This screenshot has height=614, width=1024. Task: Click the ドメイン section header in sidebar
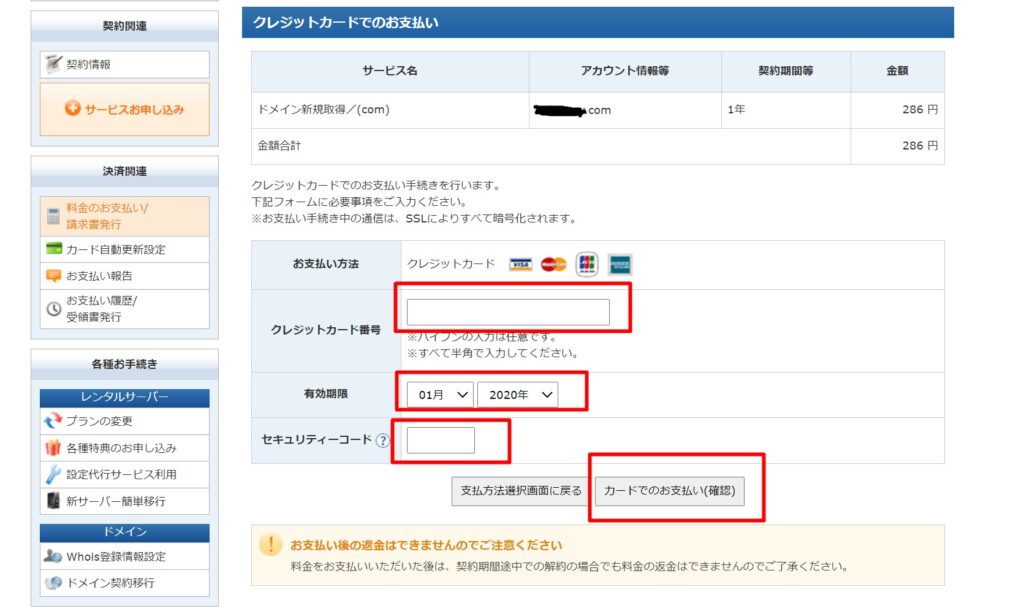pos(125,532)
